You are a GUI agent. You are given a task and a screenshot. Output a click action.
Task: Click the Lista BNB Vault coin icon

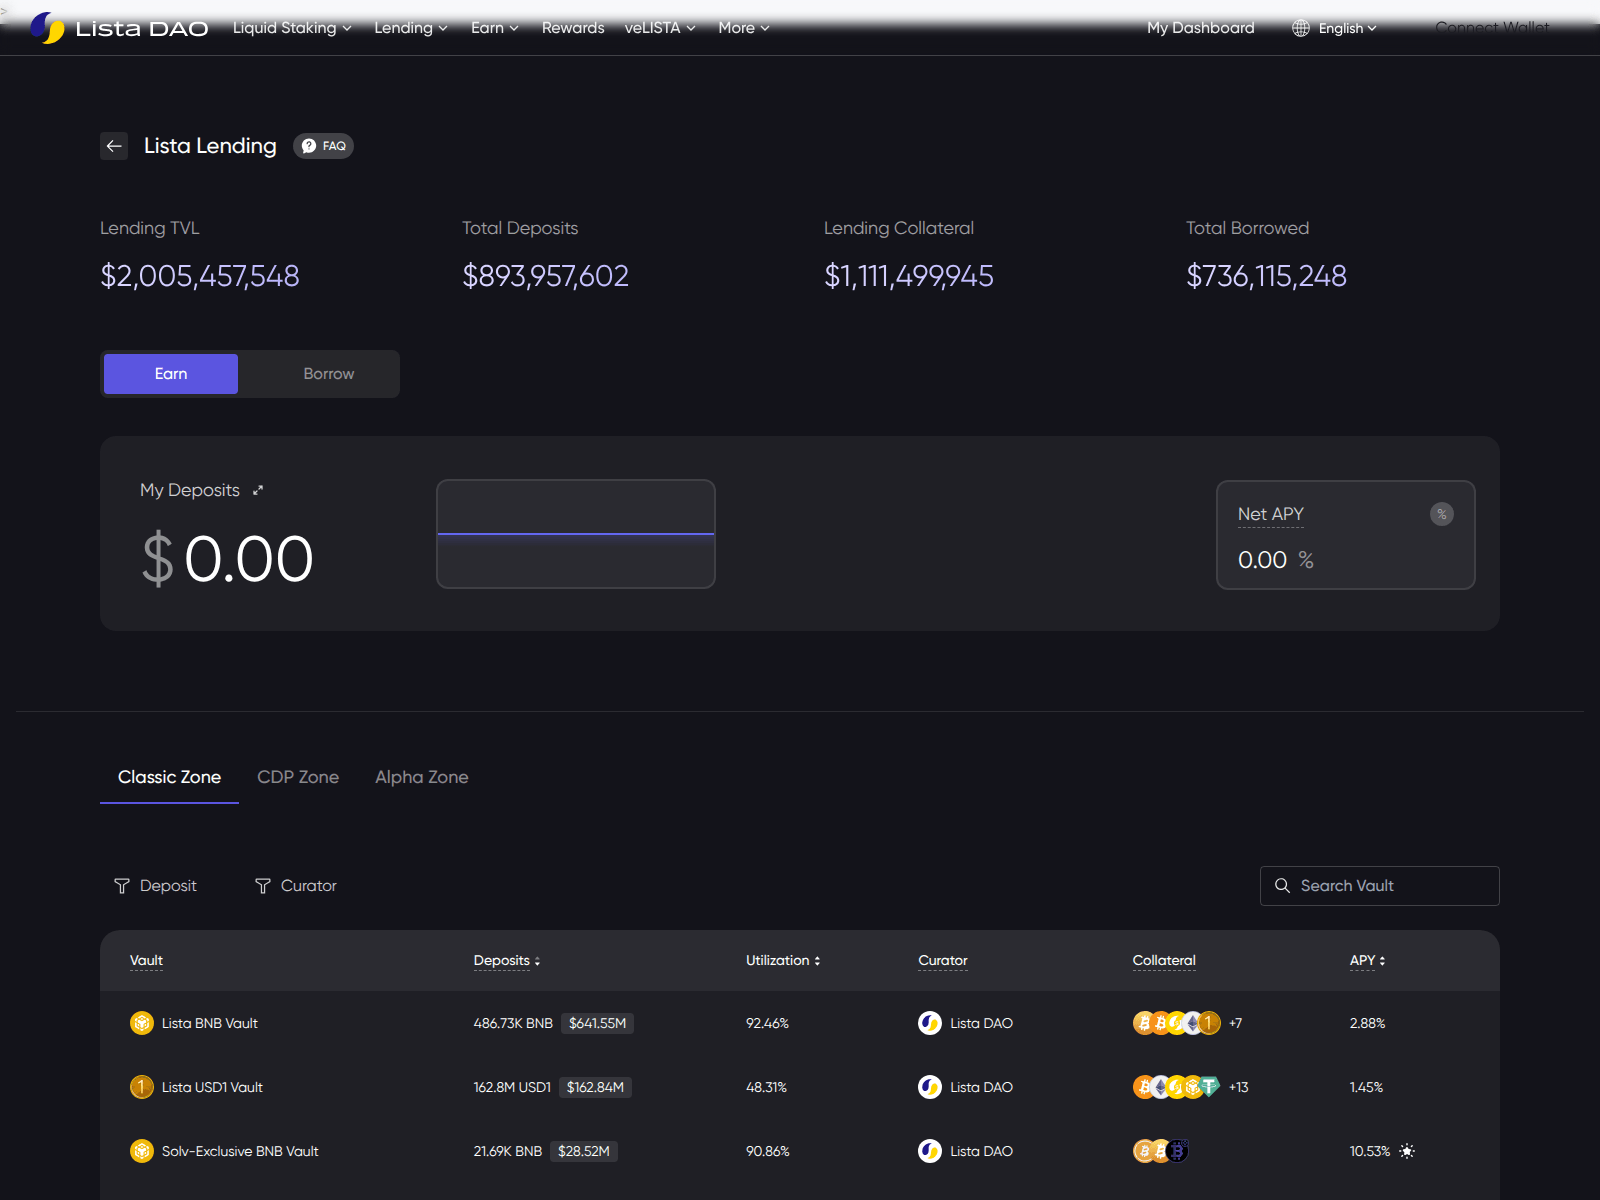point(142,1023)
